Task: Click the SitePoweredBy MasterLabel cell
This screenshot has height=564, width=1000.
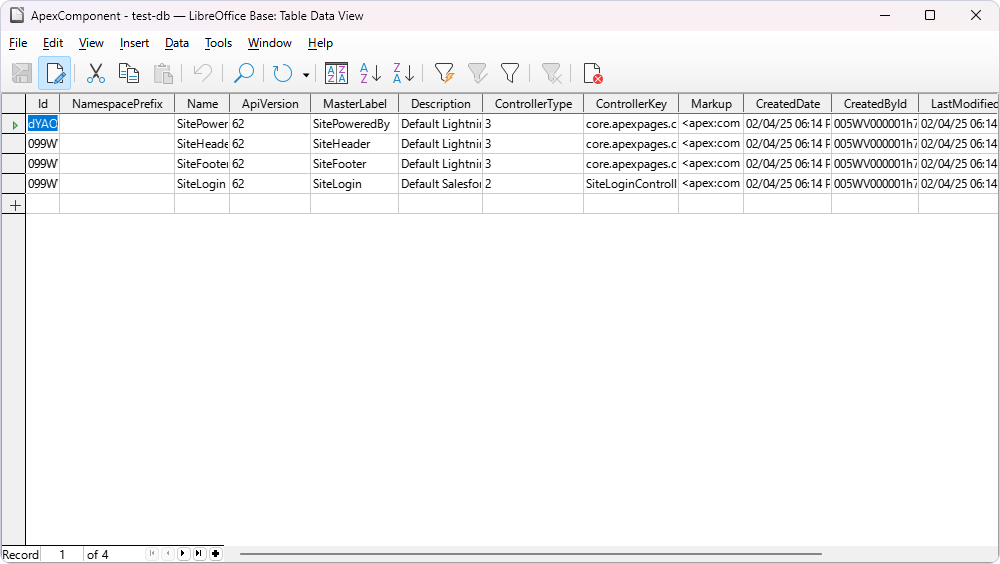Action: pos(355,124)
